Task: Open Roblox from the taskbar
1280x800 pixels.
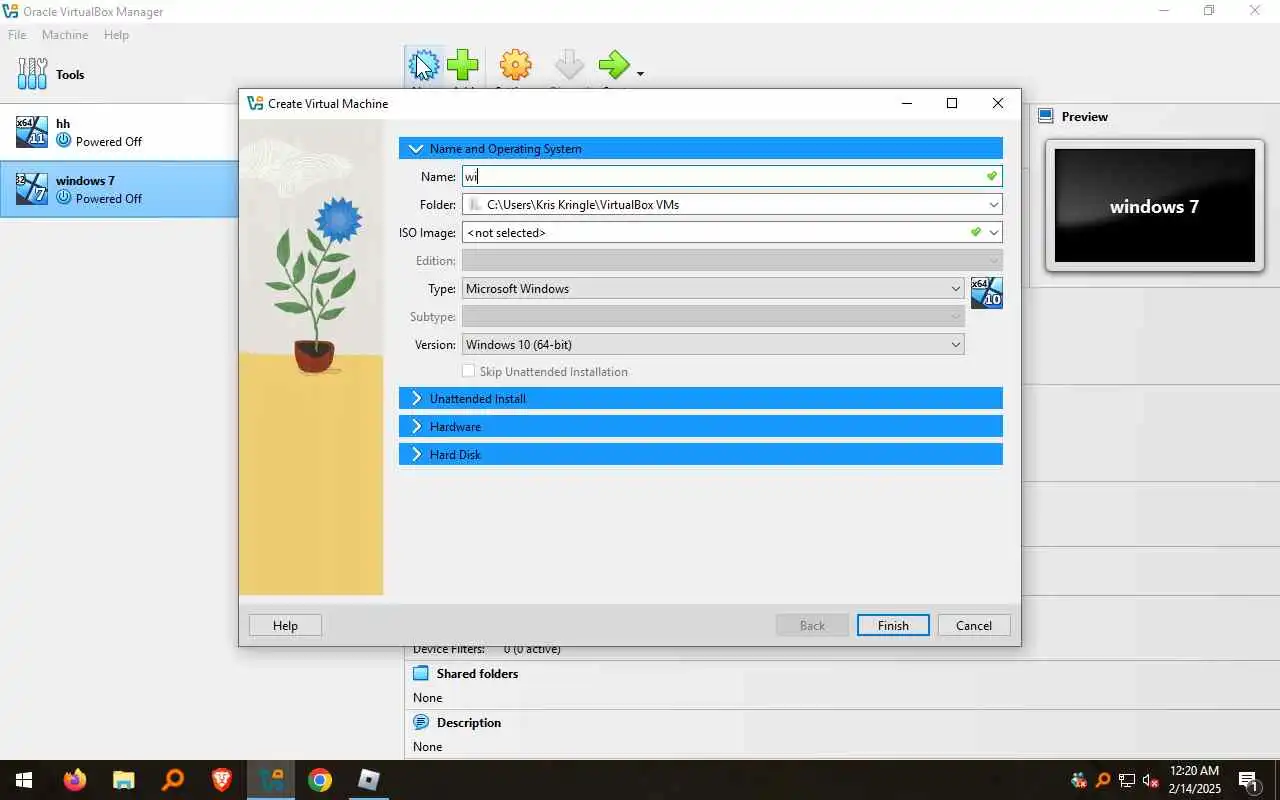Action: pyautogui.click(x=369, y=780)
